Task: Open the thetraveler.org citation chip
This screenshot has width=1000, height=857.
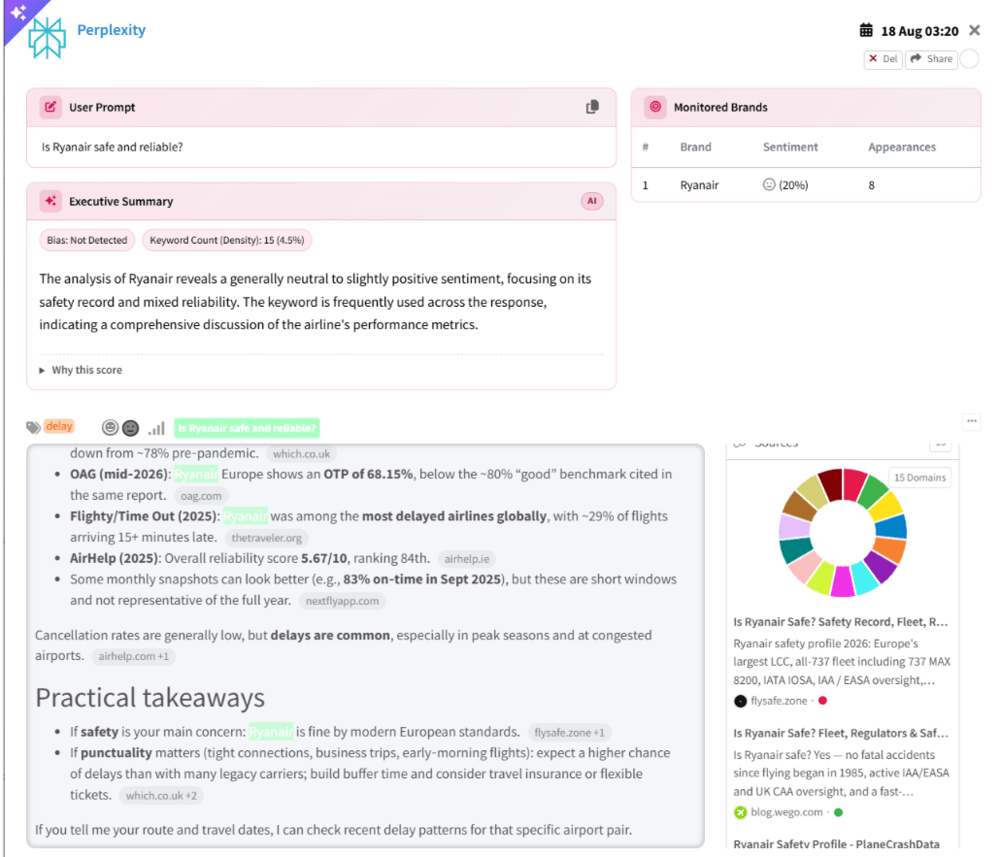Action: point(267,538)
